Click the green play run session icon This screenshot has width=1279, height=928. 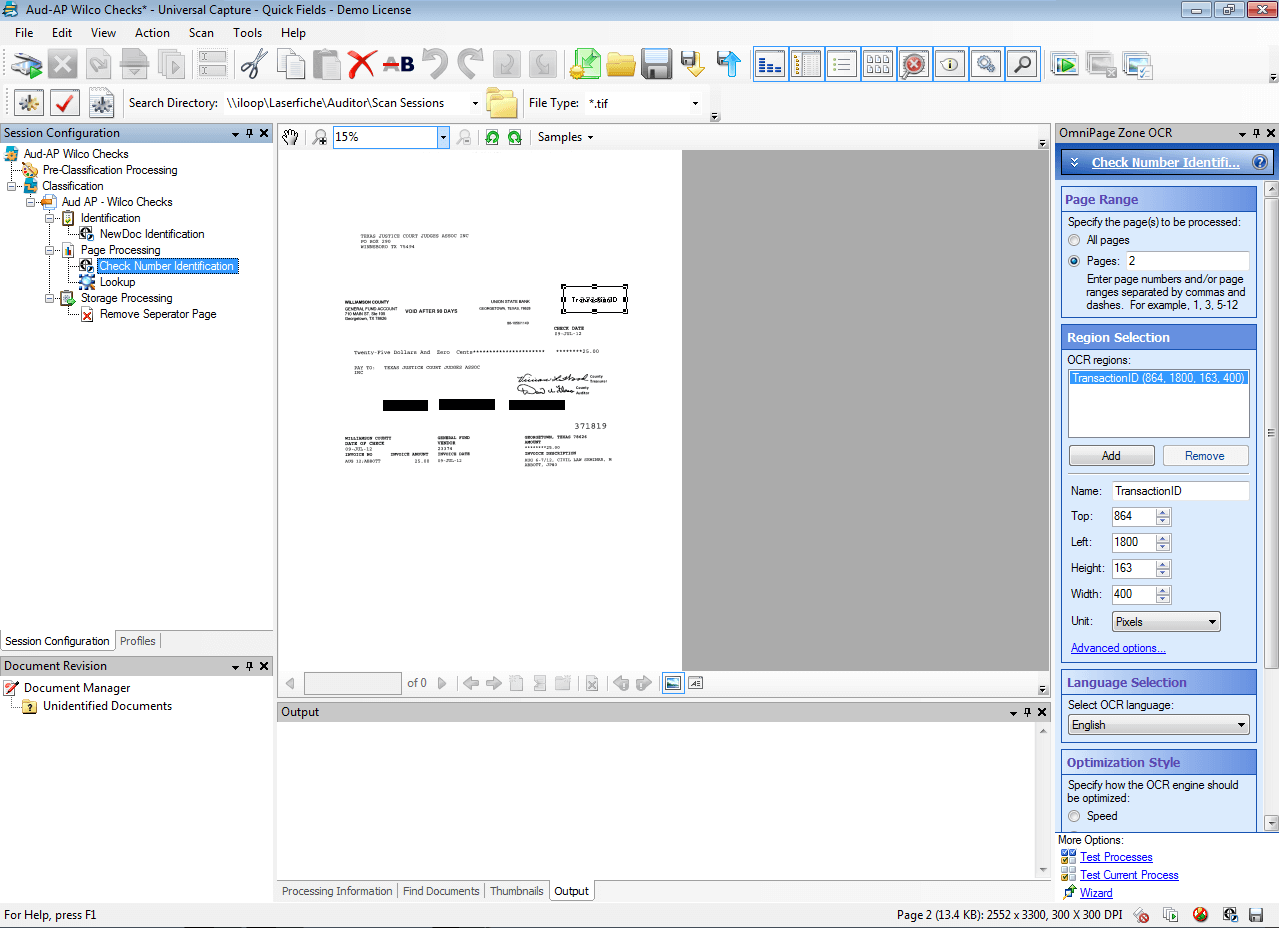point(1065,65)
